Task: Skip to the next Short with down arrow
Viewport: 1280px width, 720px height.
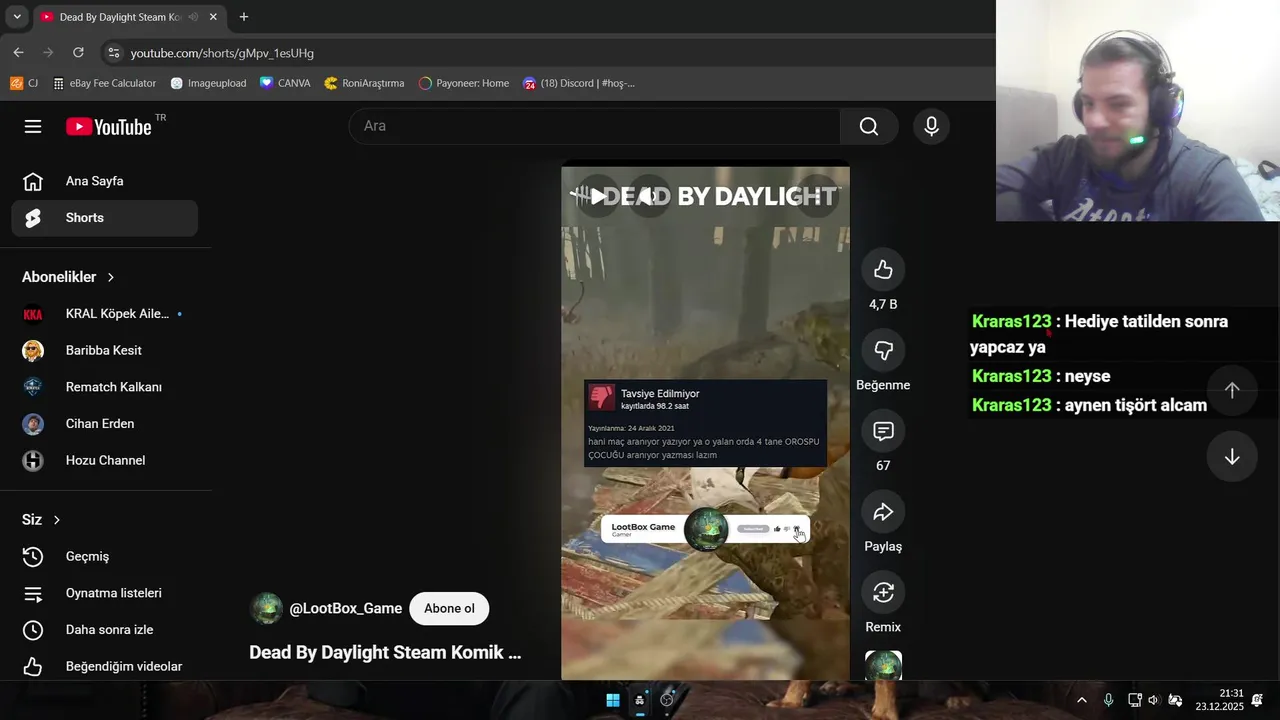Action: [x=1232, y=457]
